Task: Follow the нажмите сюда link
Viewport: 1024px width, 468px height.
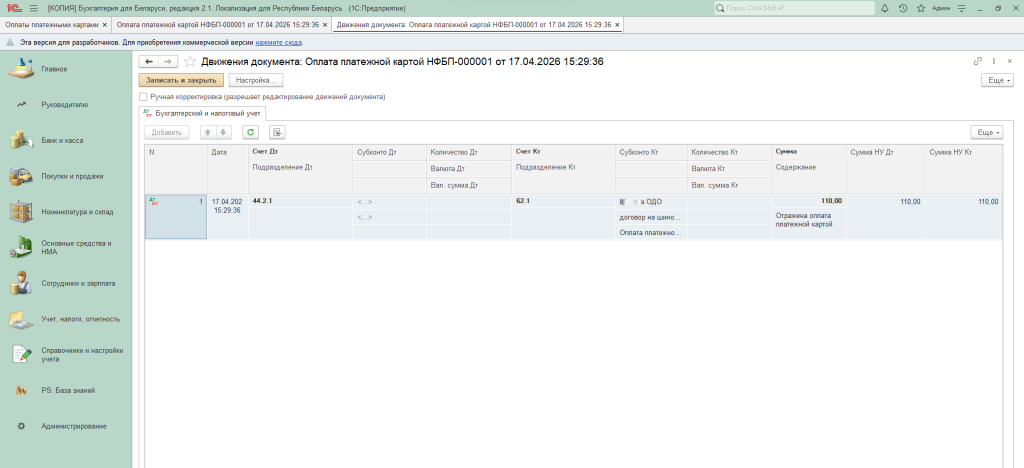Action: pyautogui.click(x=279, y=43)
